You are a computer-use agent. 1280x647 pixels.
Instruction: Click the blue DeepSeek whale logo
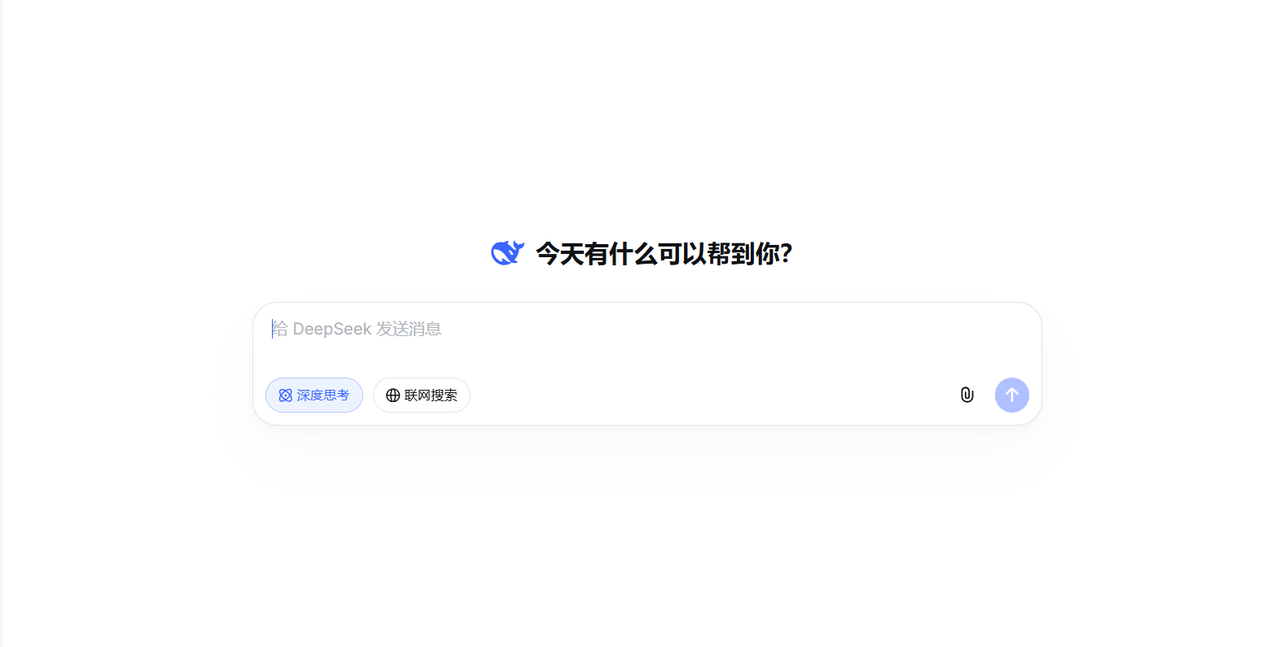[x=508, y=253]
